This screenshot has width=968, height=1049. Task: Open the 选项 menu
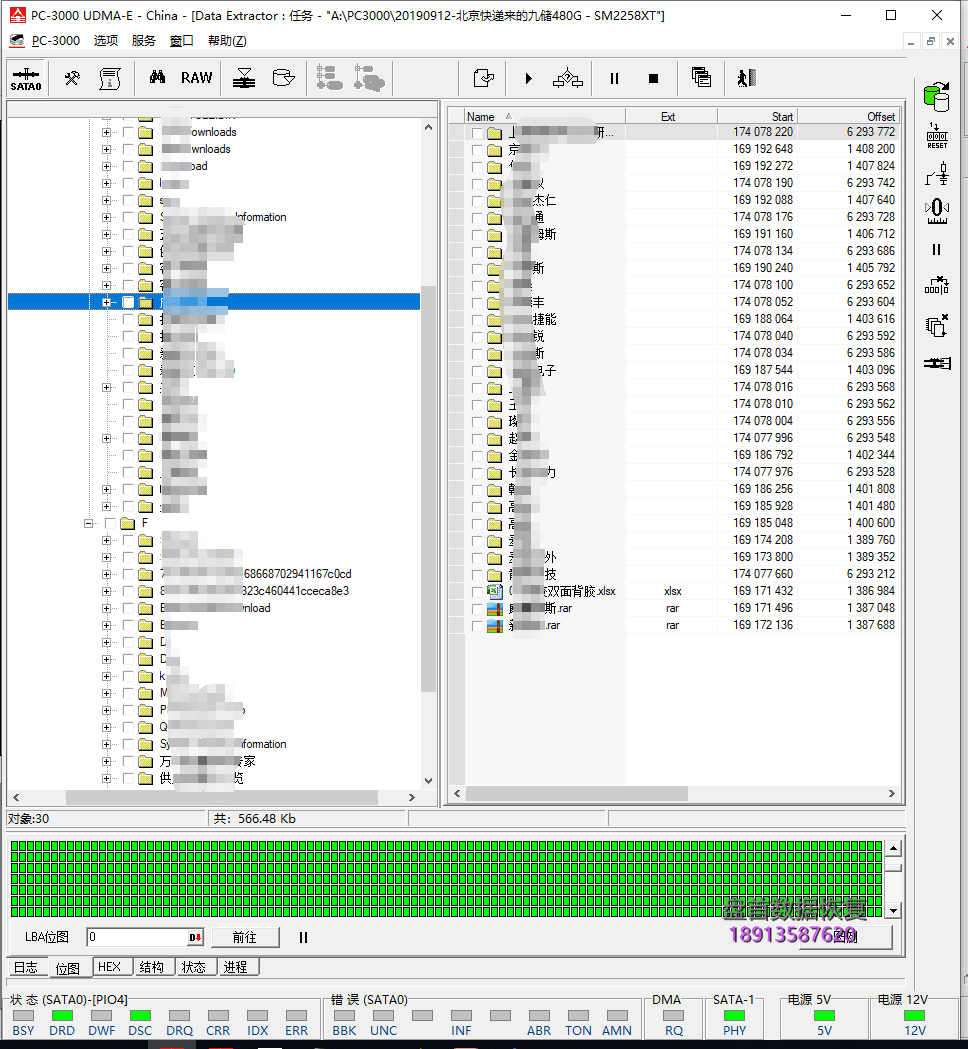click(106, 41)
